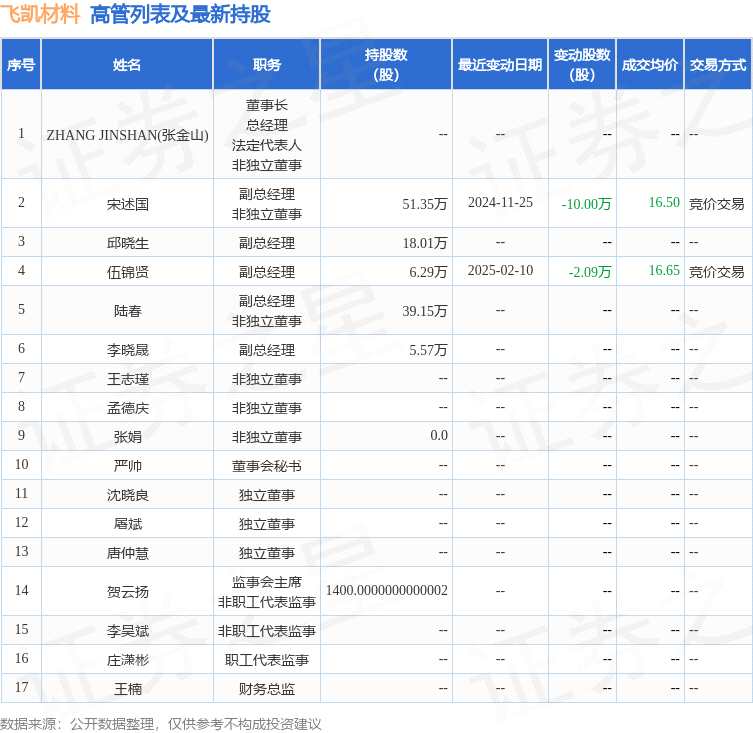Click the name ZHANG JINSHAN(张金山)

[127, 135]
